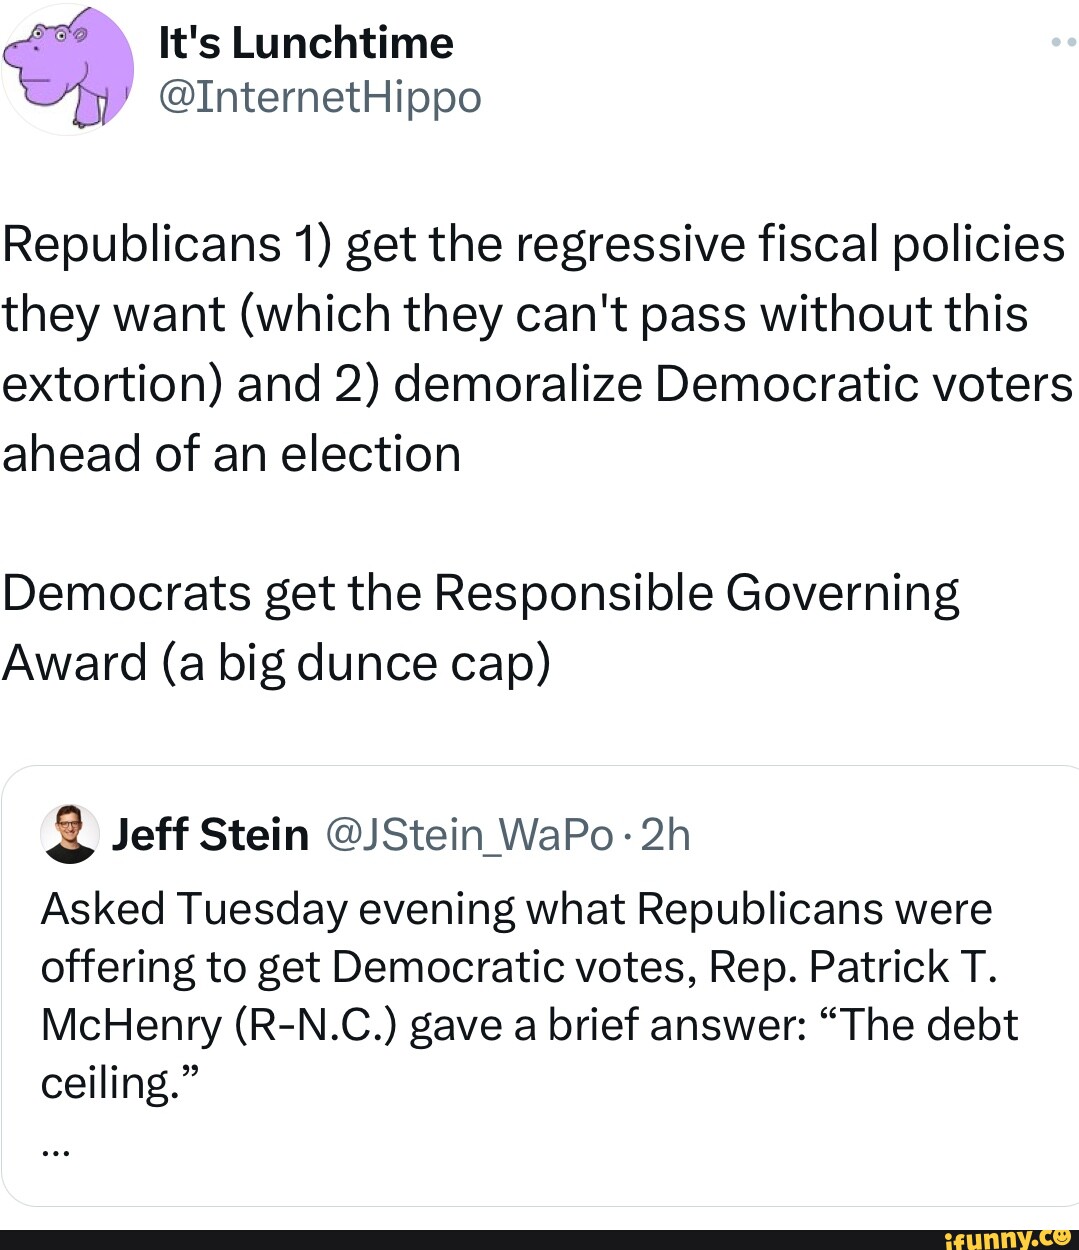
Task: Click the "Responsible Governing Award" sentence
Action: pyautogui.click(x=480, y=594)
